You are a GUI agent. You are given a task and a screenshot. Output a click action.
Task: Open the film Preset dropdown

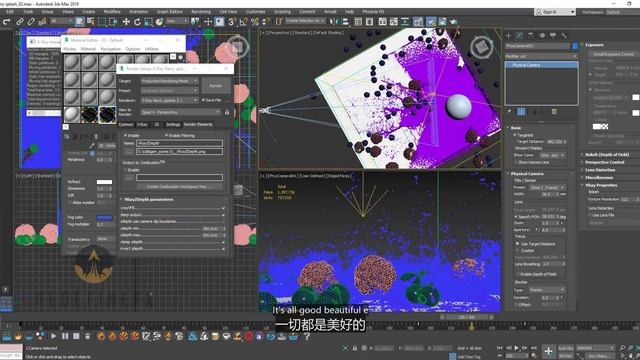click(x=547, y=187)
